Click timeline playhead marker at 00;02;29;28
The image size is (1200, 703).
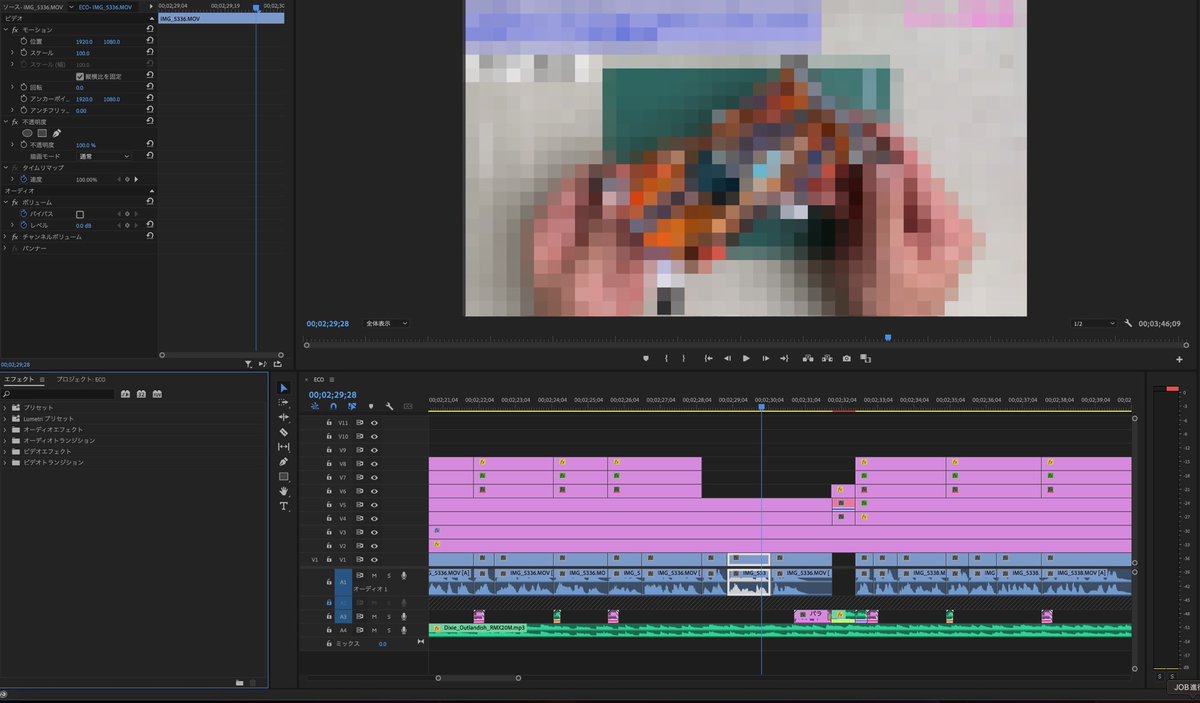761,406
